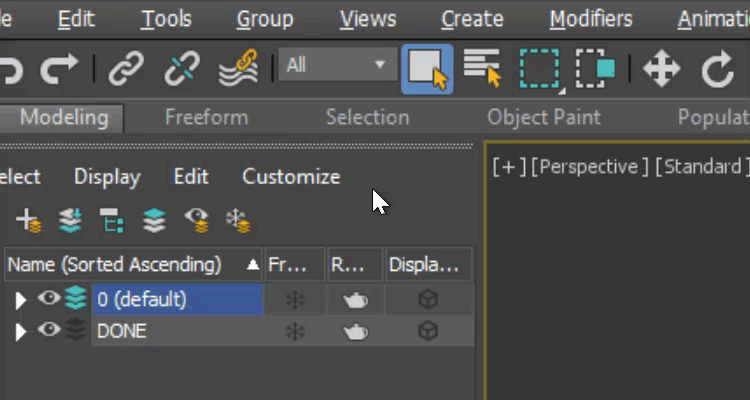This screenshot has width=750, height=400.
Task: Click the Customize menu in layer explorer
Action: pos(291,177)
